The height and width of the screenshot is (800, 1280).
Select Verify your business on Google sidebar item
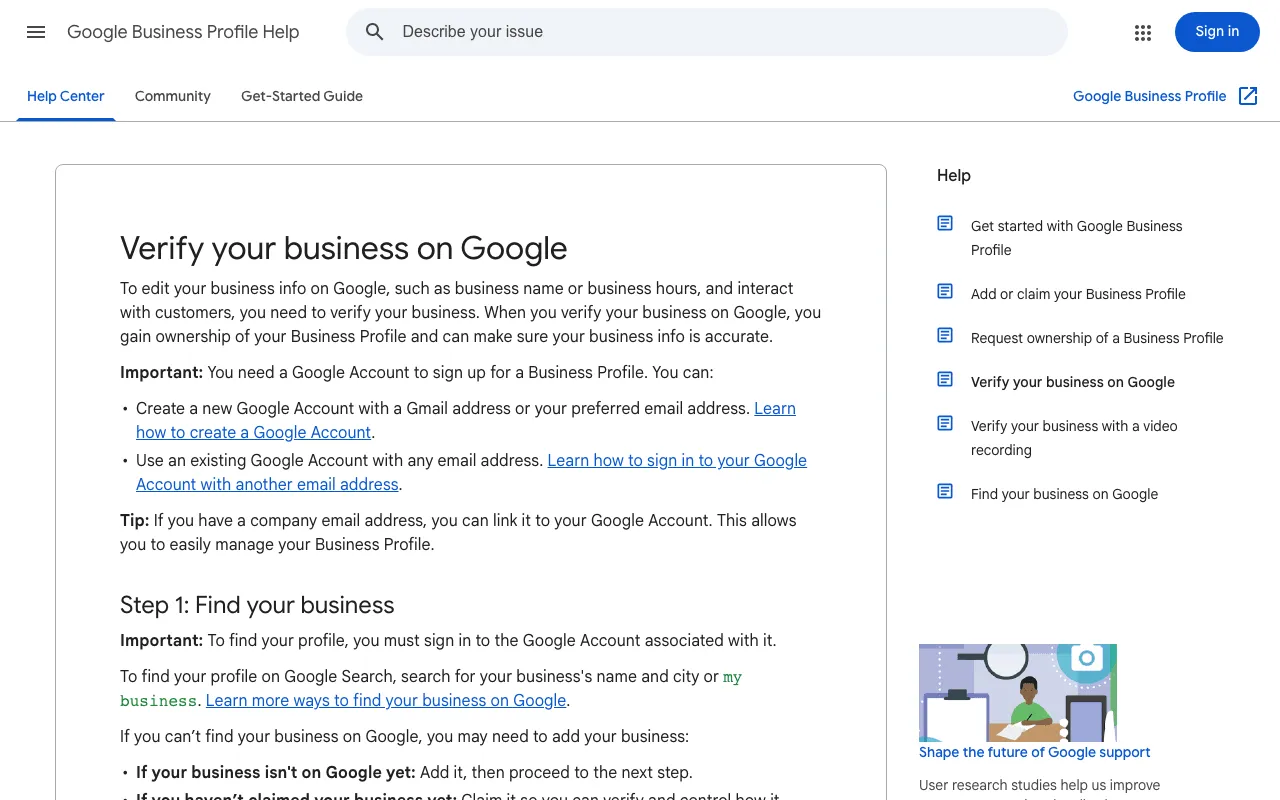coord(1073,382)
